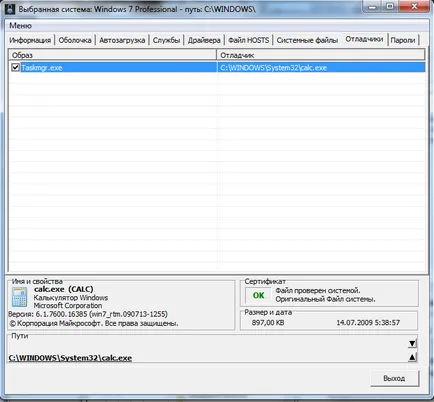Image resolution: width=434 pixels, height=402 pixels.
Task: Uncheck the Taskmgr.exe checkbox
Action: pyautogui.click(x=15, y=67)
